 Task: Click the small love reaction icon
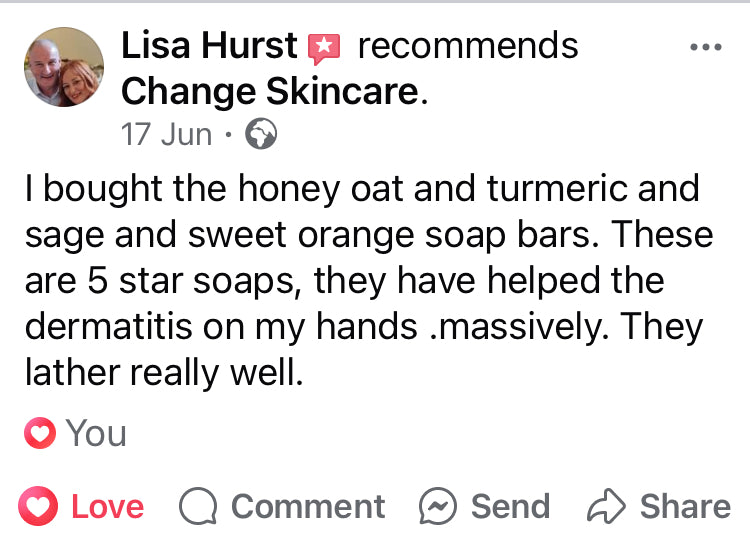coord(40,433)
